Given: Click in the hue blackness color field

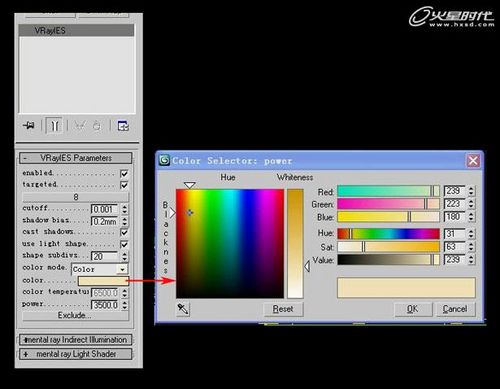Looking at the screenshot, I should (x=230, y=243).
